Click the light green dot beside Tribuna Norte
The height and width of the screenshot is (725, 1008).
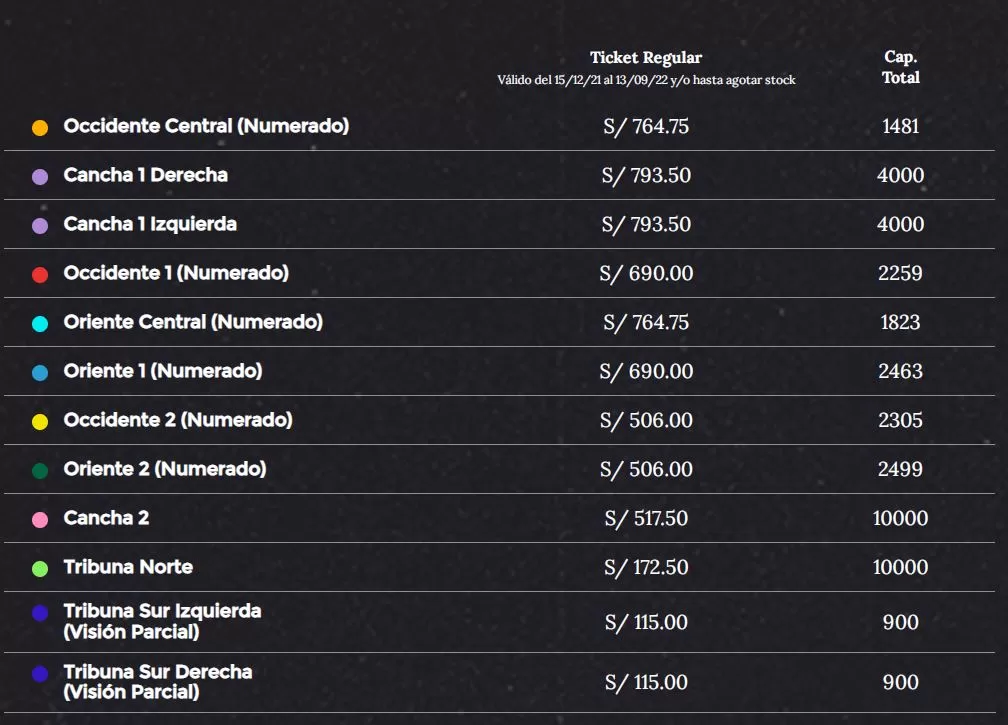(x=40, y=569)
